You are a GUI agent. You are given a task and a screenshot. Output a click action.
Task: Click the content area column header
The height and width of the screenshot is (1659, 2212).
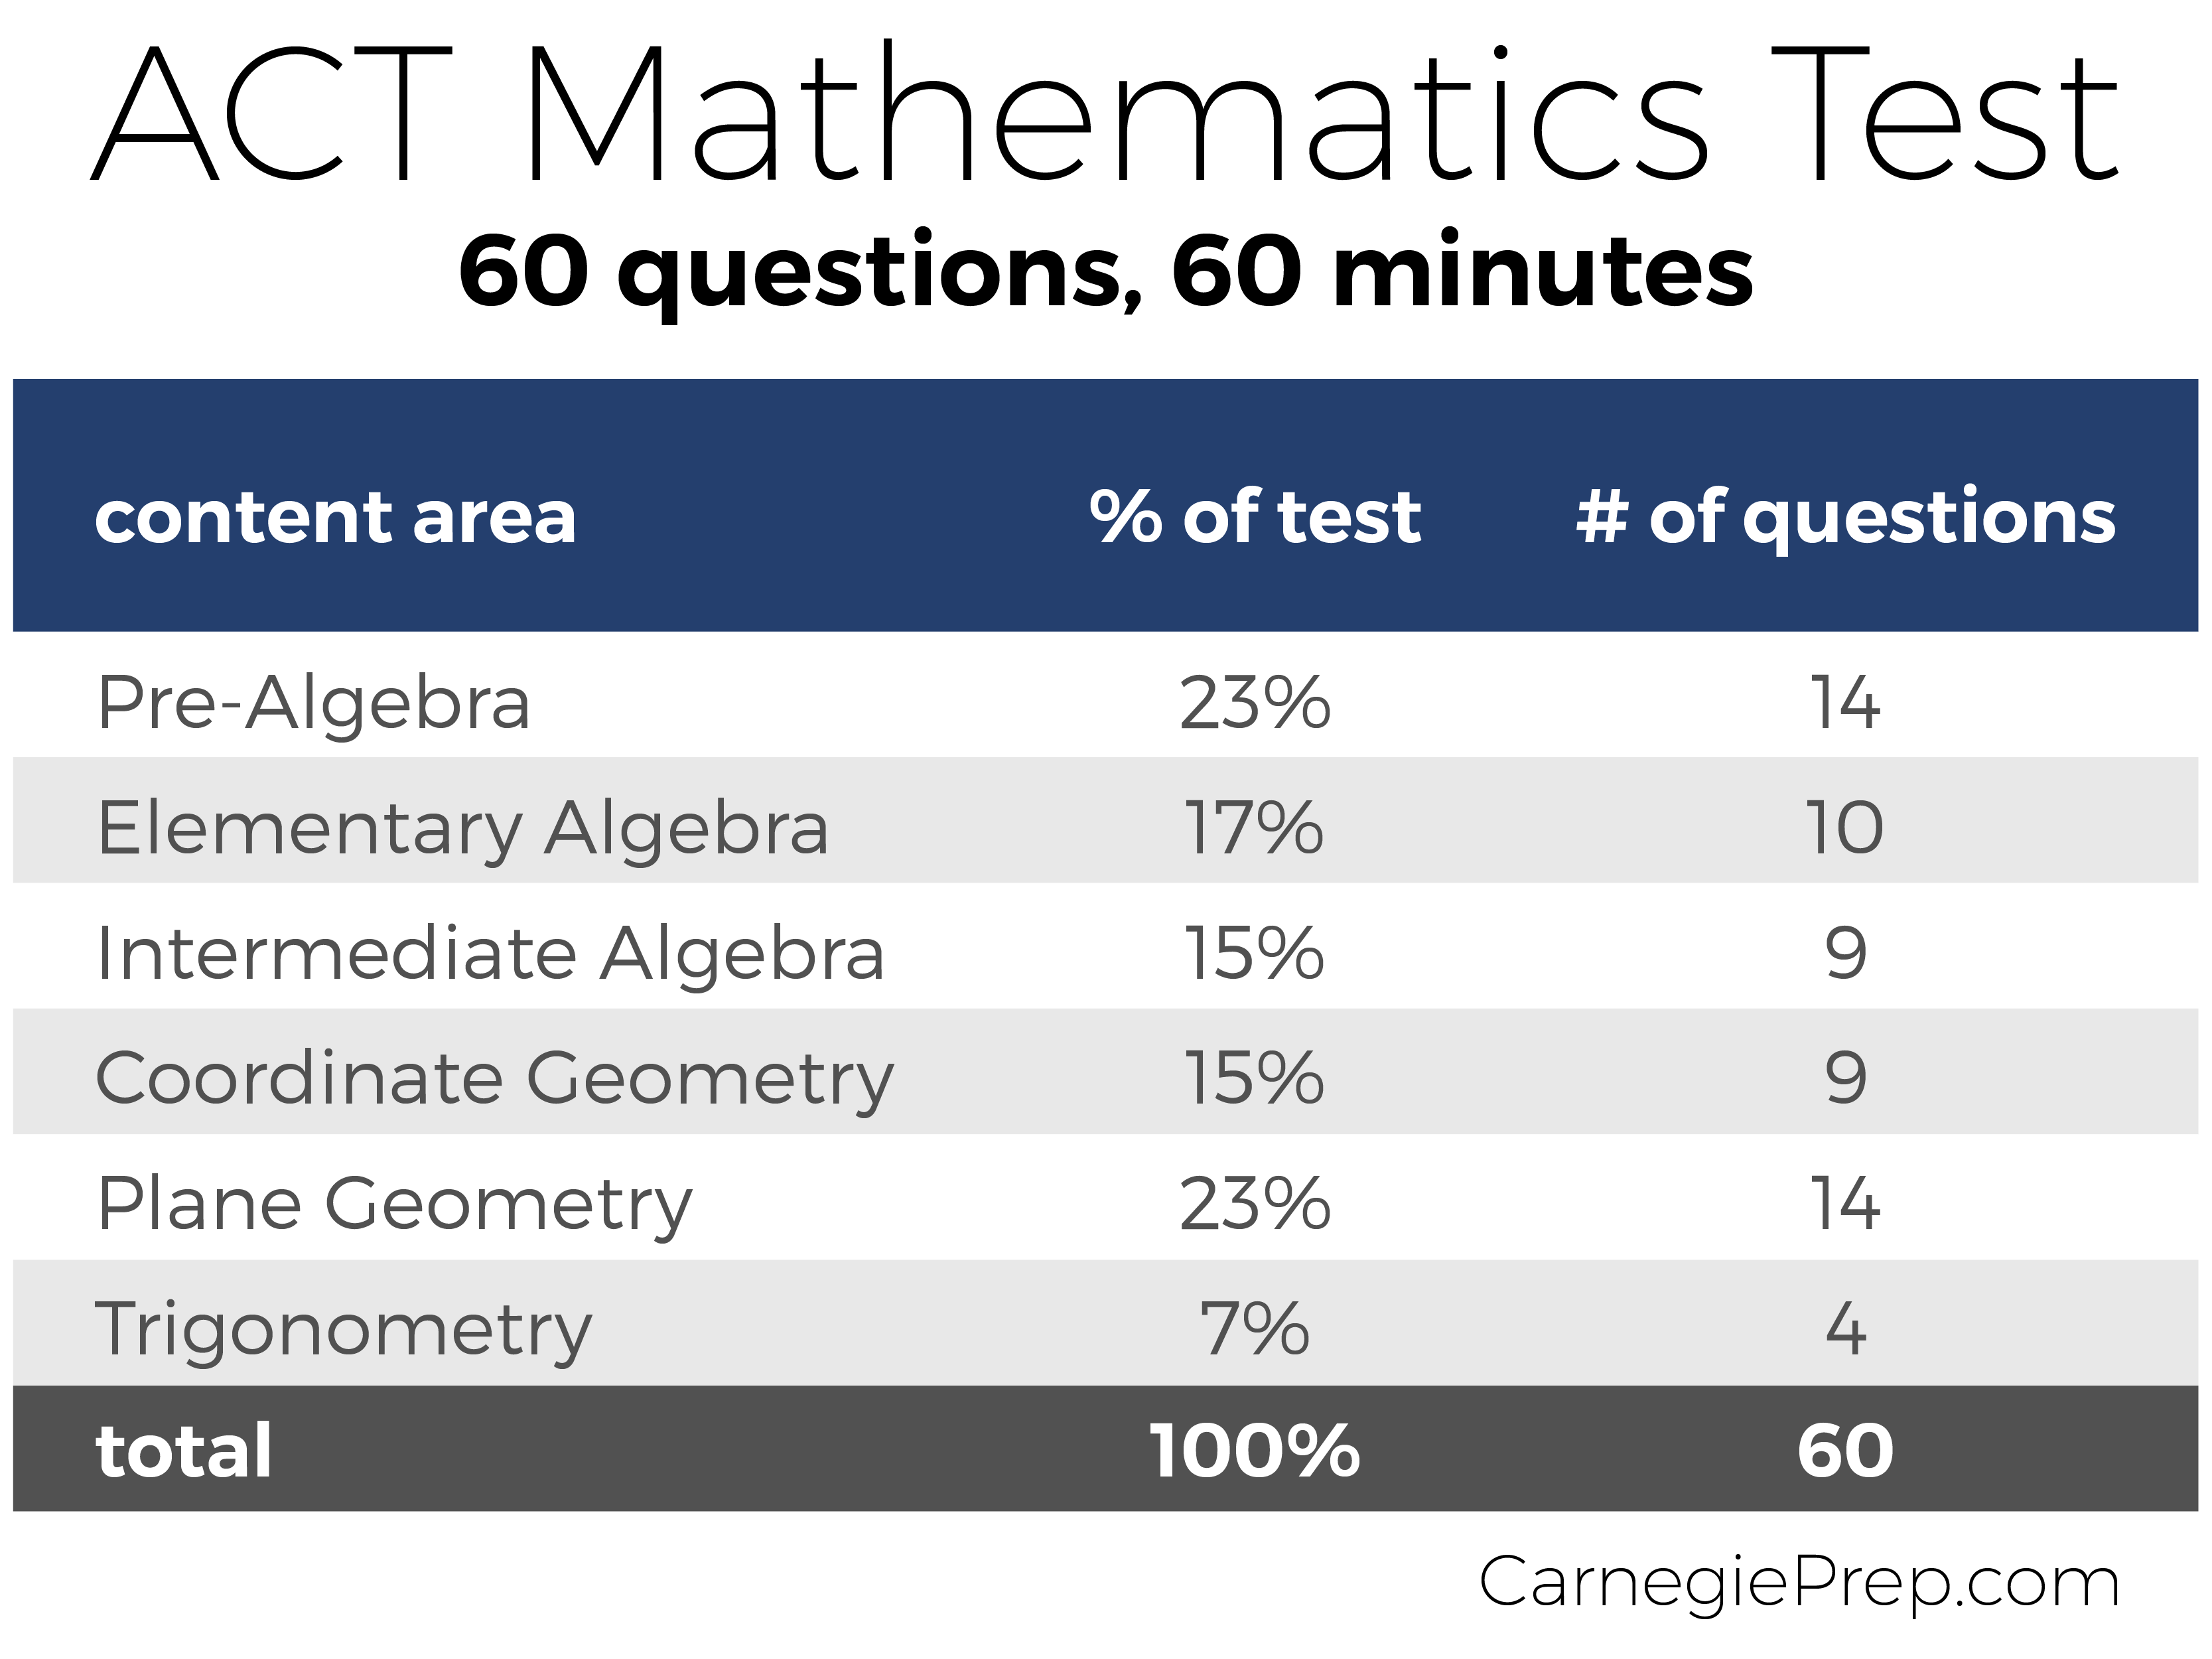(x=335, y=517)
